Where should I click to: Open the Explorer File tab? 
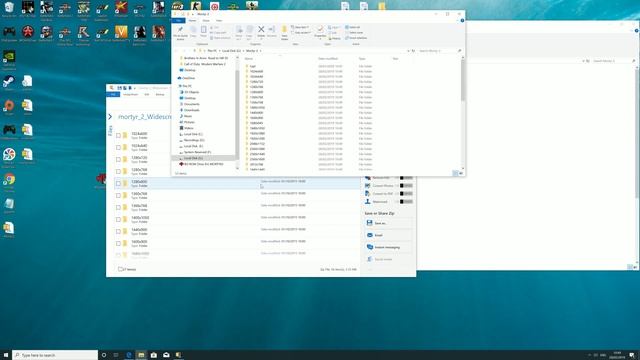tap(178, 20)
